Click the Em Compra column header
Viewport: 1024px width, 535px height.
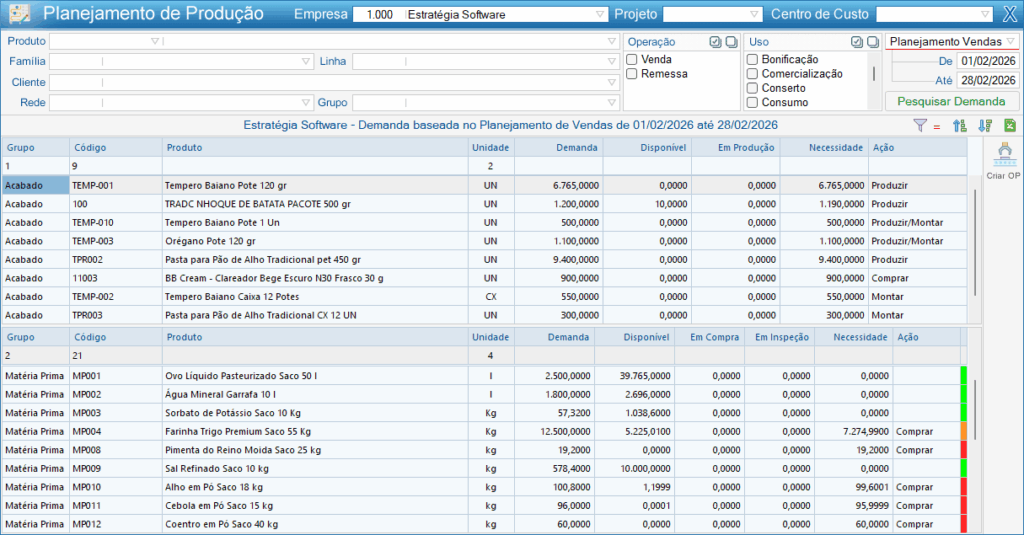[710, 338]
